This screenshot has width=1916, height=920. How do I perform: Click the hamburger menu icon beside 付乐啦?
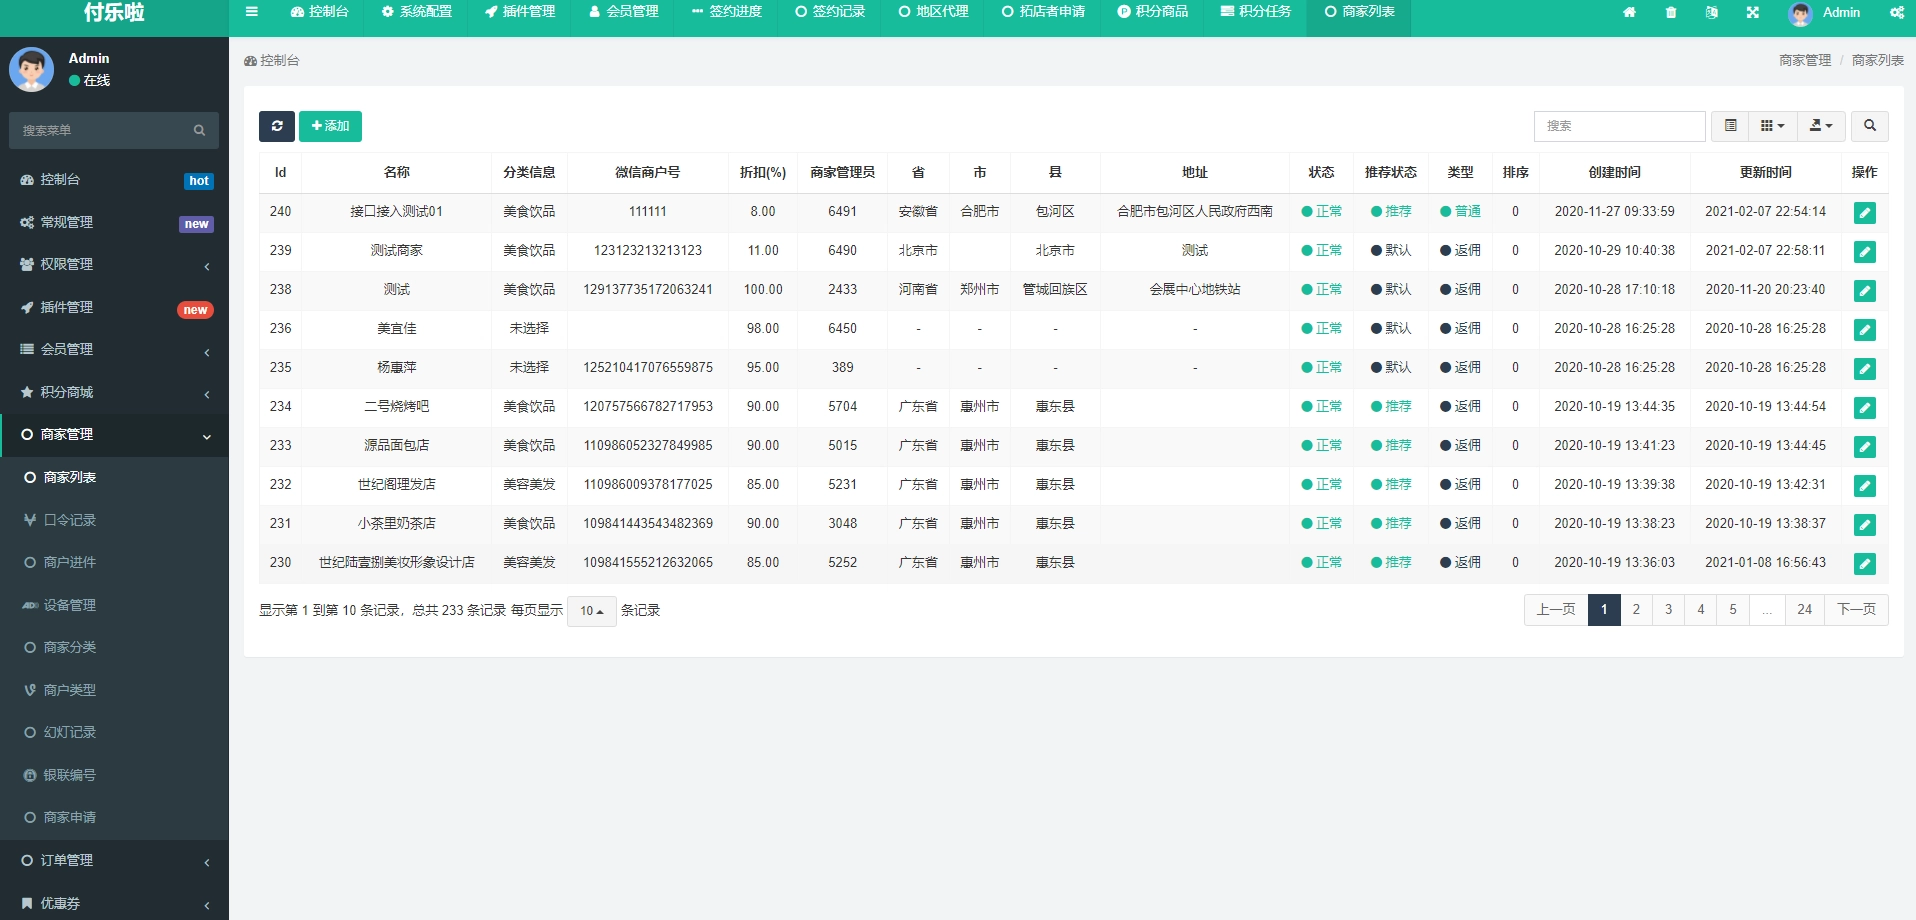coord(252,13)
